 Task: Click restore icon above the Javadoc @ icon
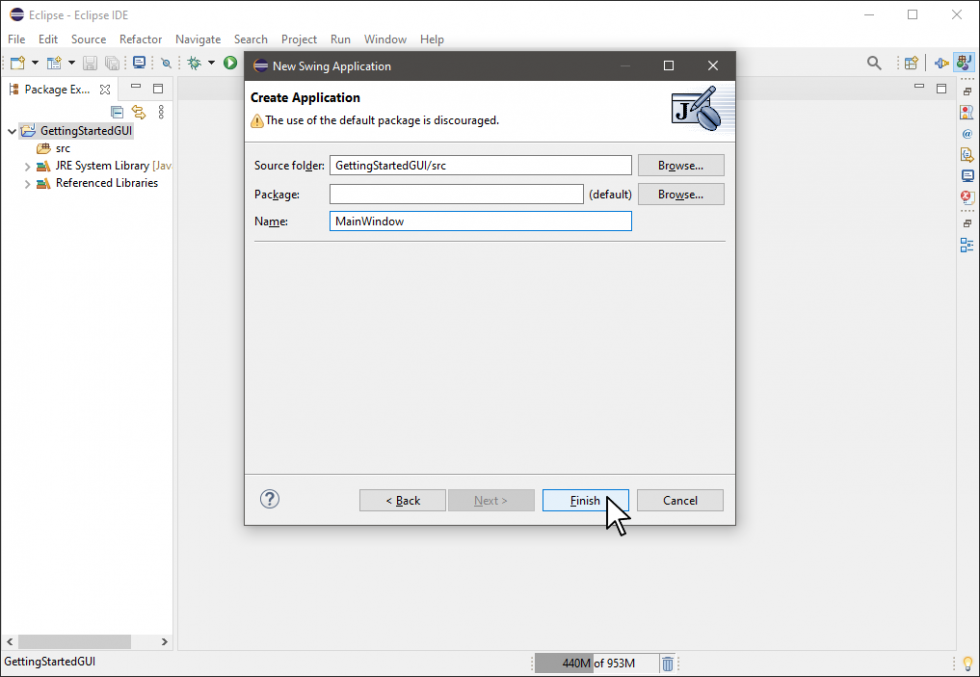pyautogui.click(x=967, y=91)
